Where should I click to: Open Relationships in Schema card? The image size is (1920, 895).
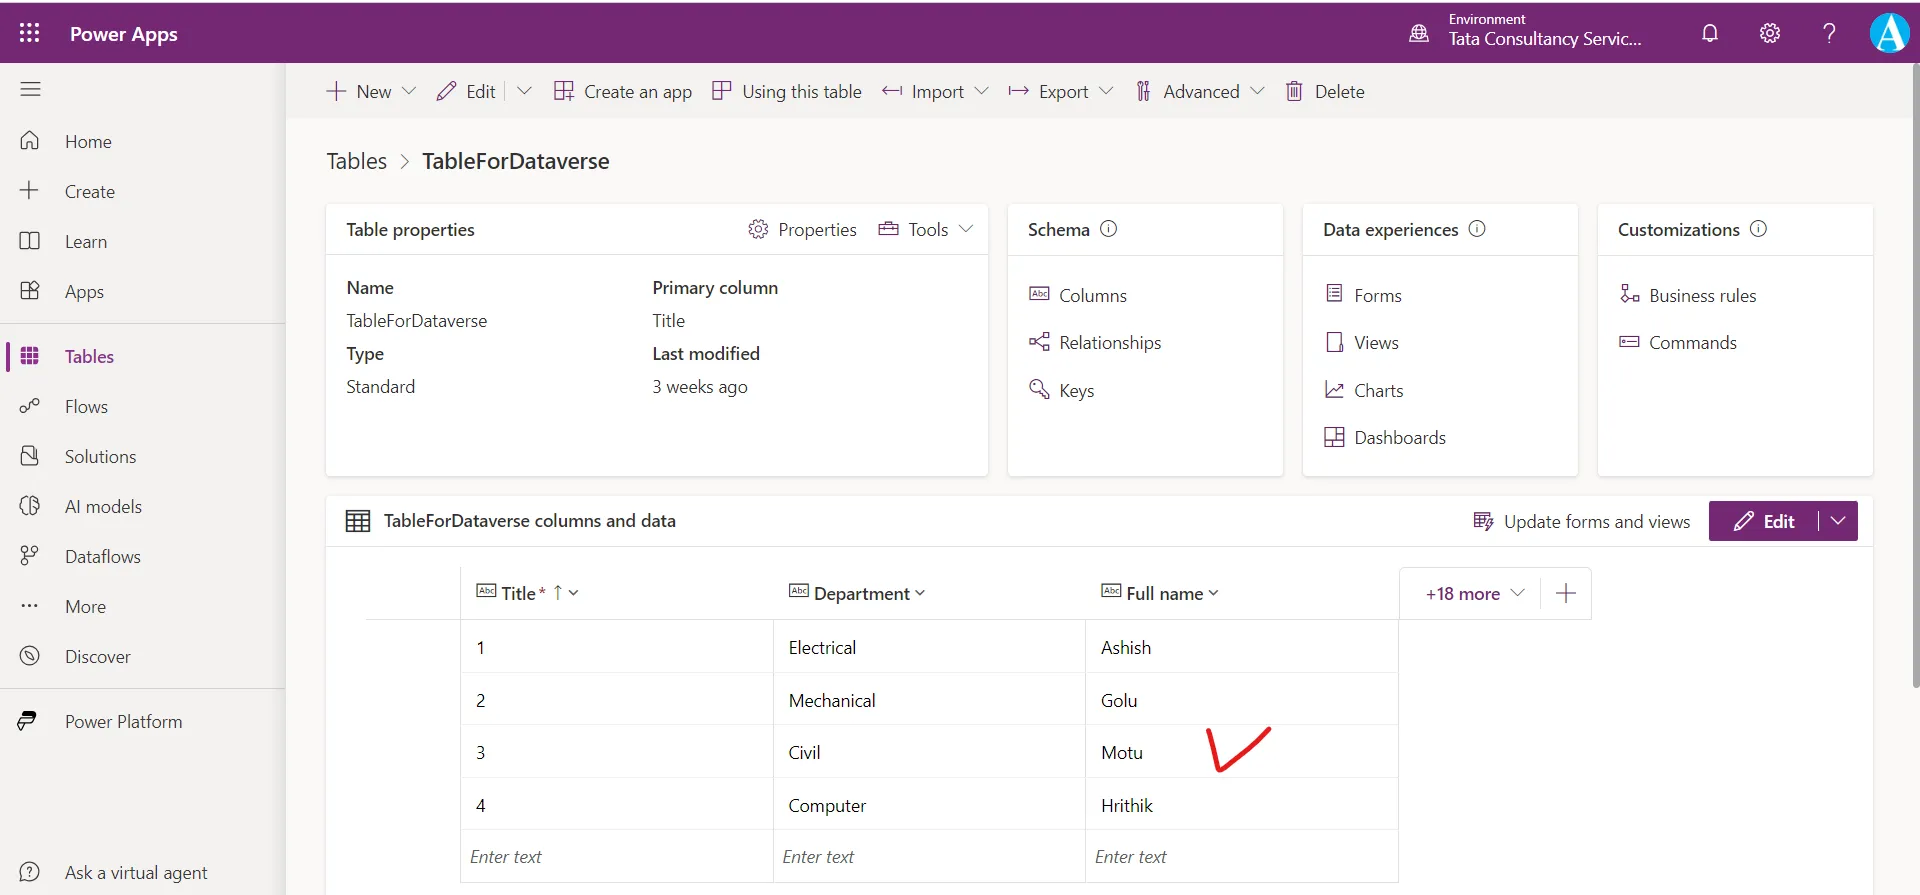1095,342
